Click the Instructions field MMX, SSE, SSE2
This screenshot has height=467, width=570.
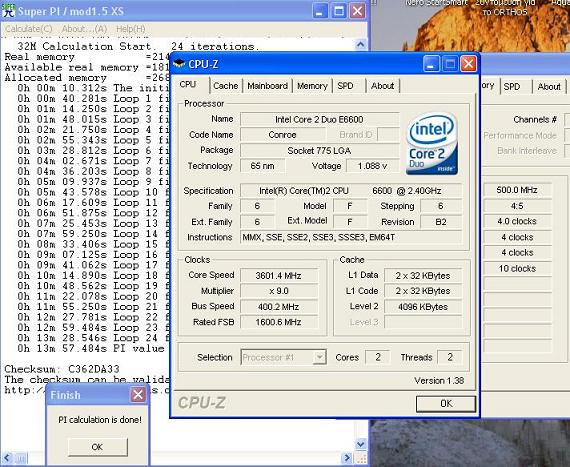(351, 237)
